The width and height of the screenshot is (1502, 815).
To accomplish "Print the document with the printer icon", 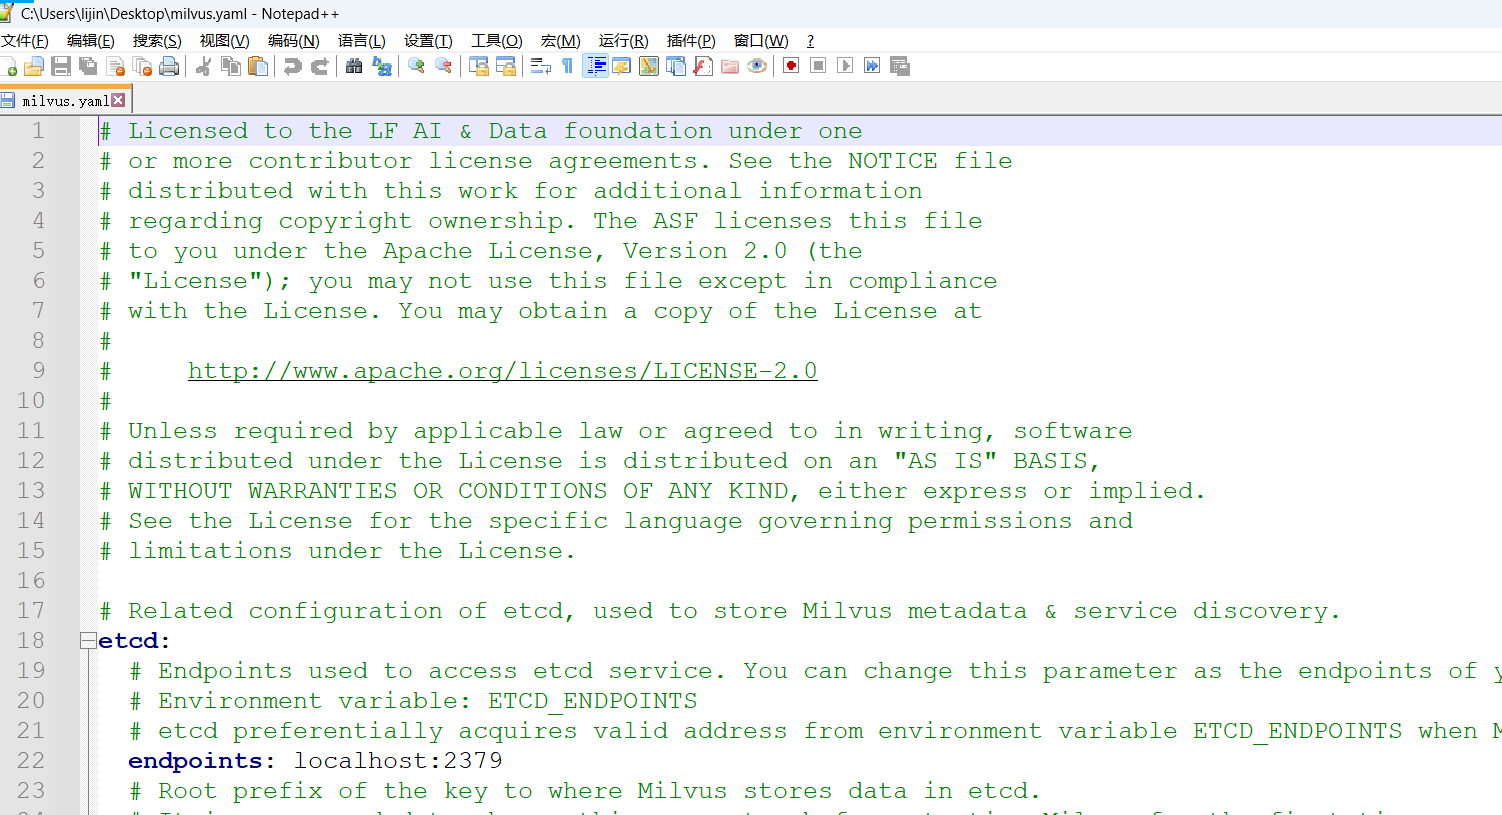I will 170,66.
